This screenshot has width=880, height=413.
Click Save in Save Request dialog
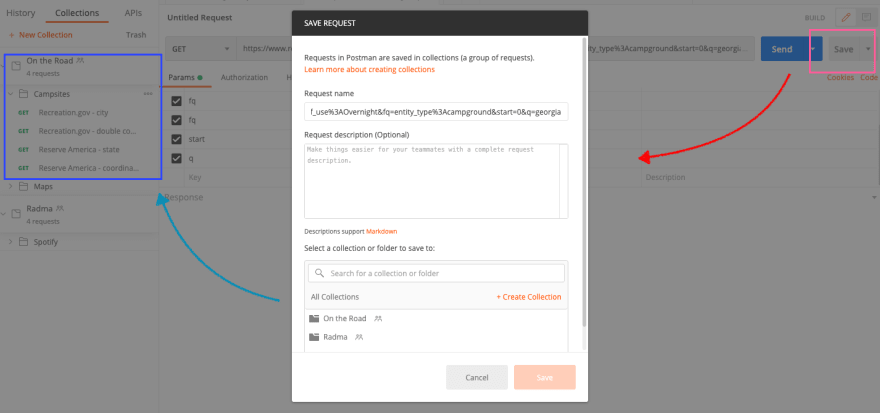tap(545, 378)
